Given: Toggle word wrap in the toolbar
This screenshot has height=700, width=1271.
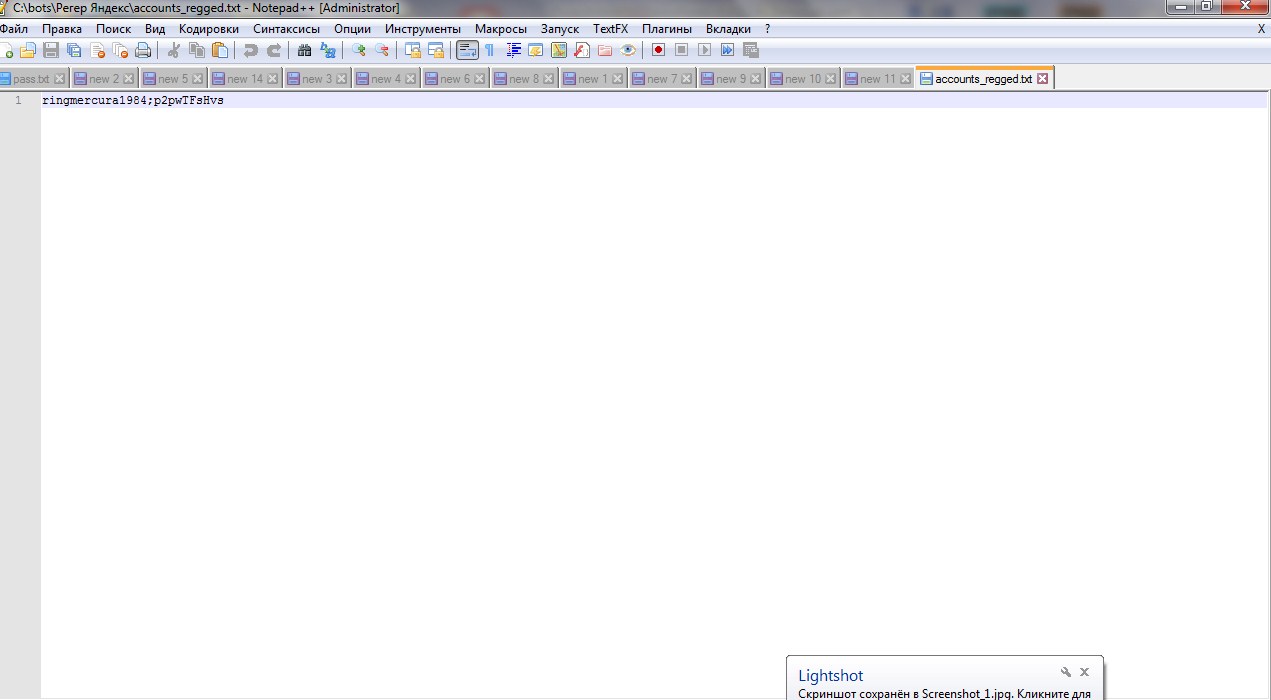Looking at the screenshot, I should (x=466, y=50).
